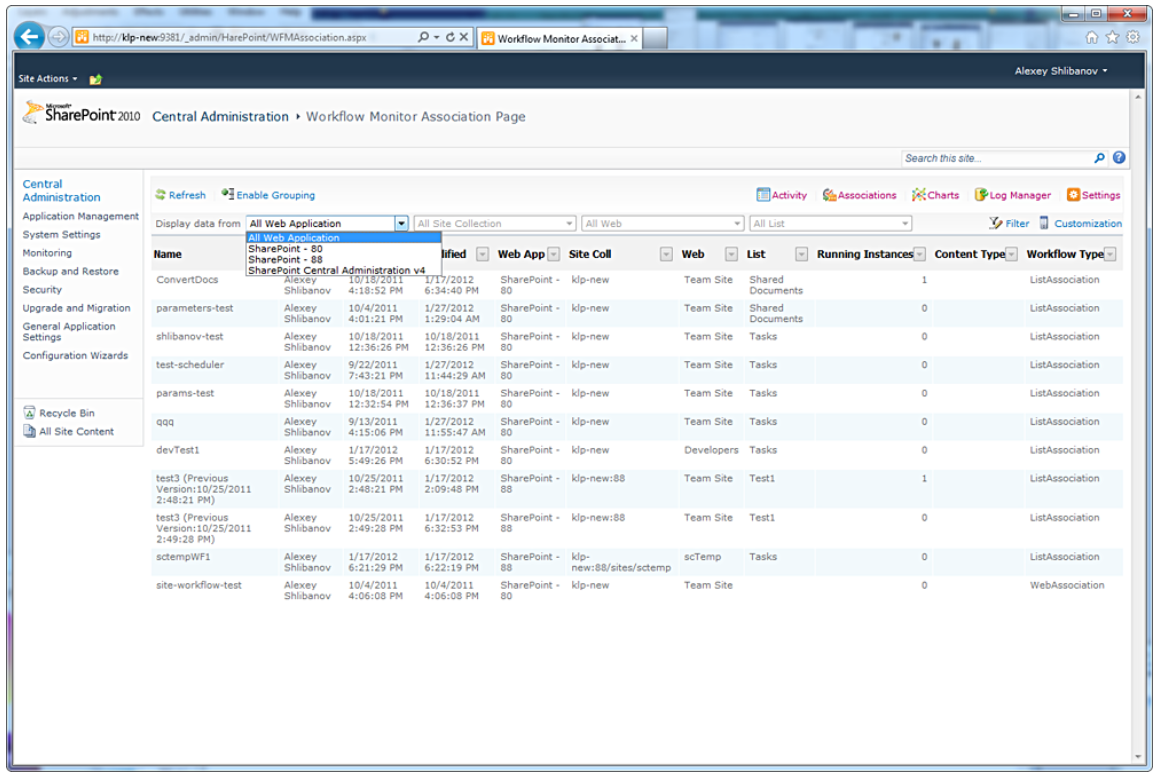The height and width of the screenshot is (782, 1159).
Task: Open the Activity view icon
Action: [763, 195]
